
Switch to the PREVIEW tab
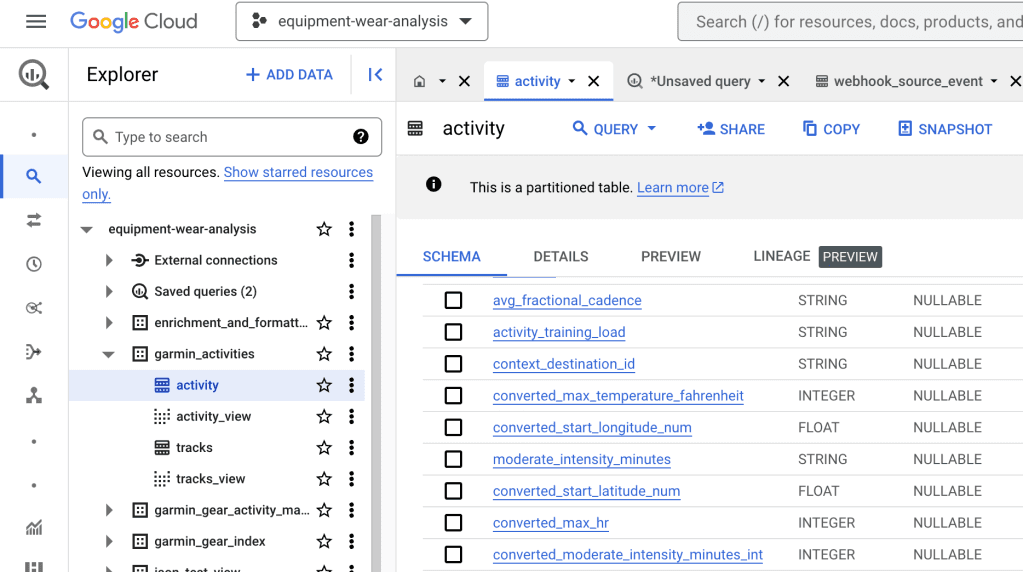[670, 257]
